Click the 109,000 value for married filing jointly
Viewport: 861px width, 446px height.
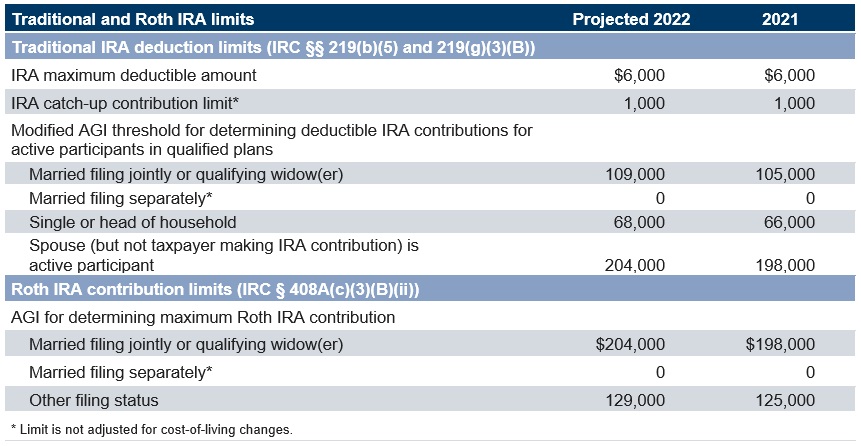pyautogui.click(x=635, y=174)
